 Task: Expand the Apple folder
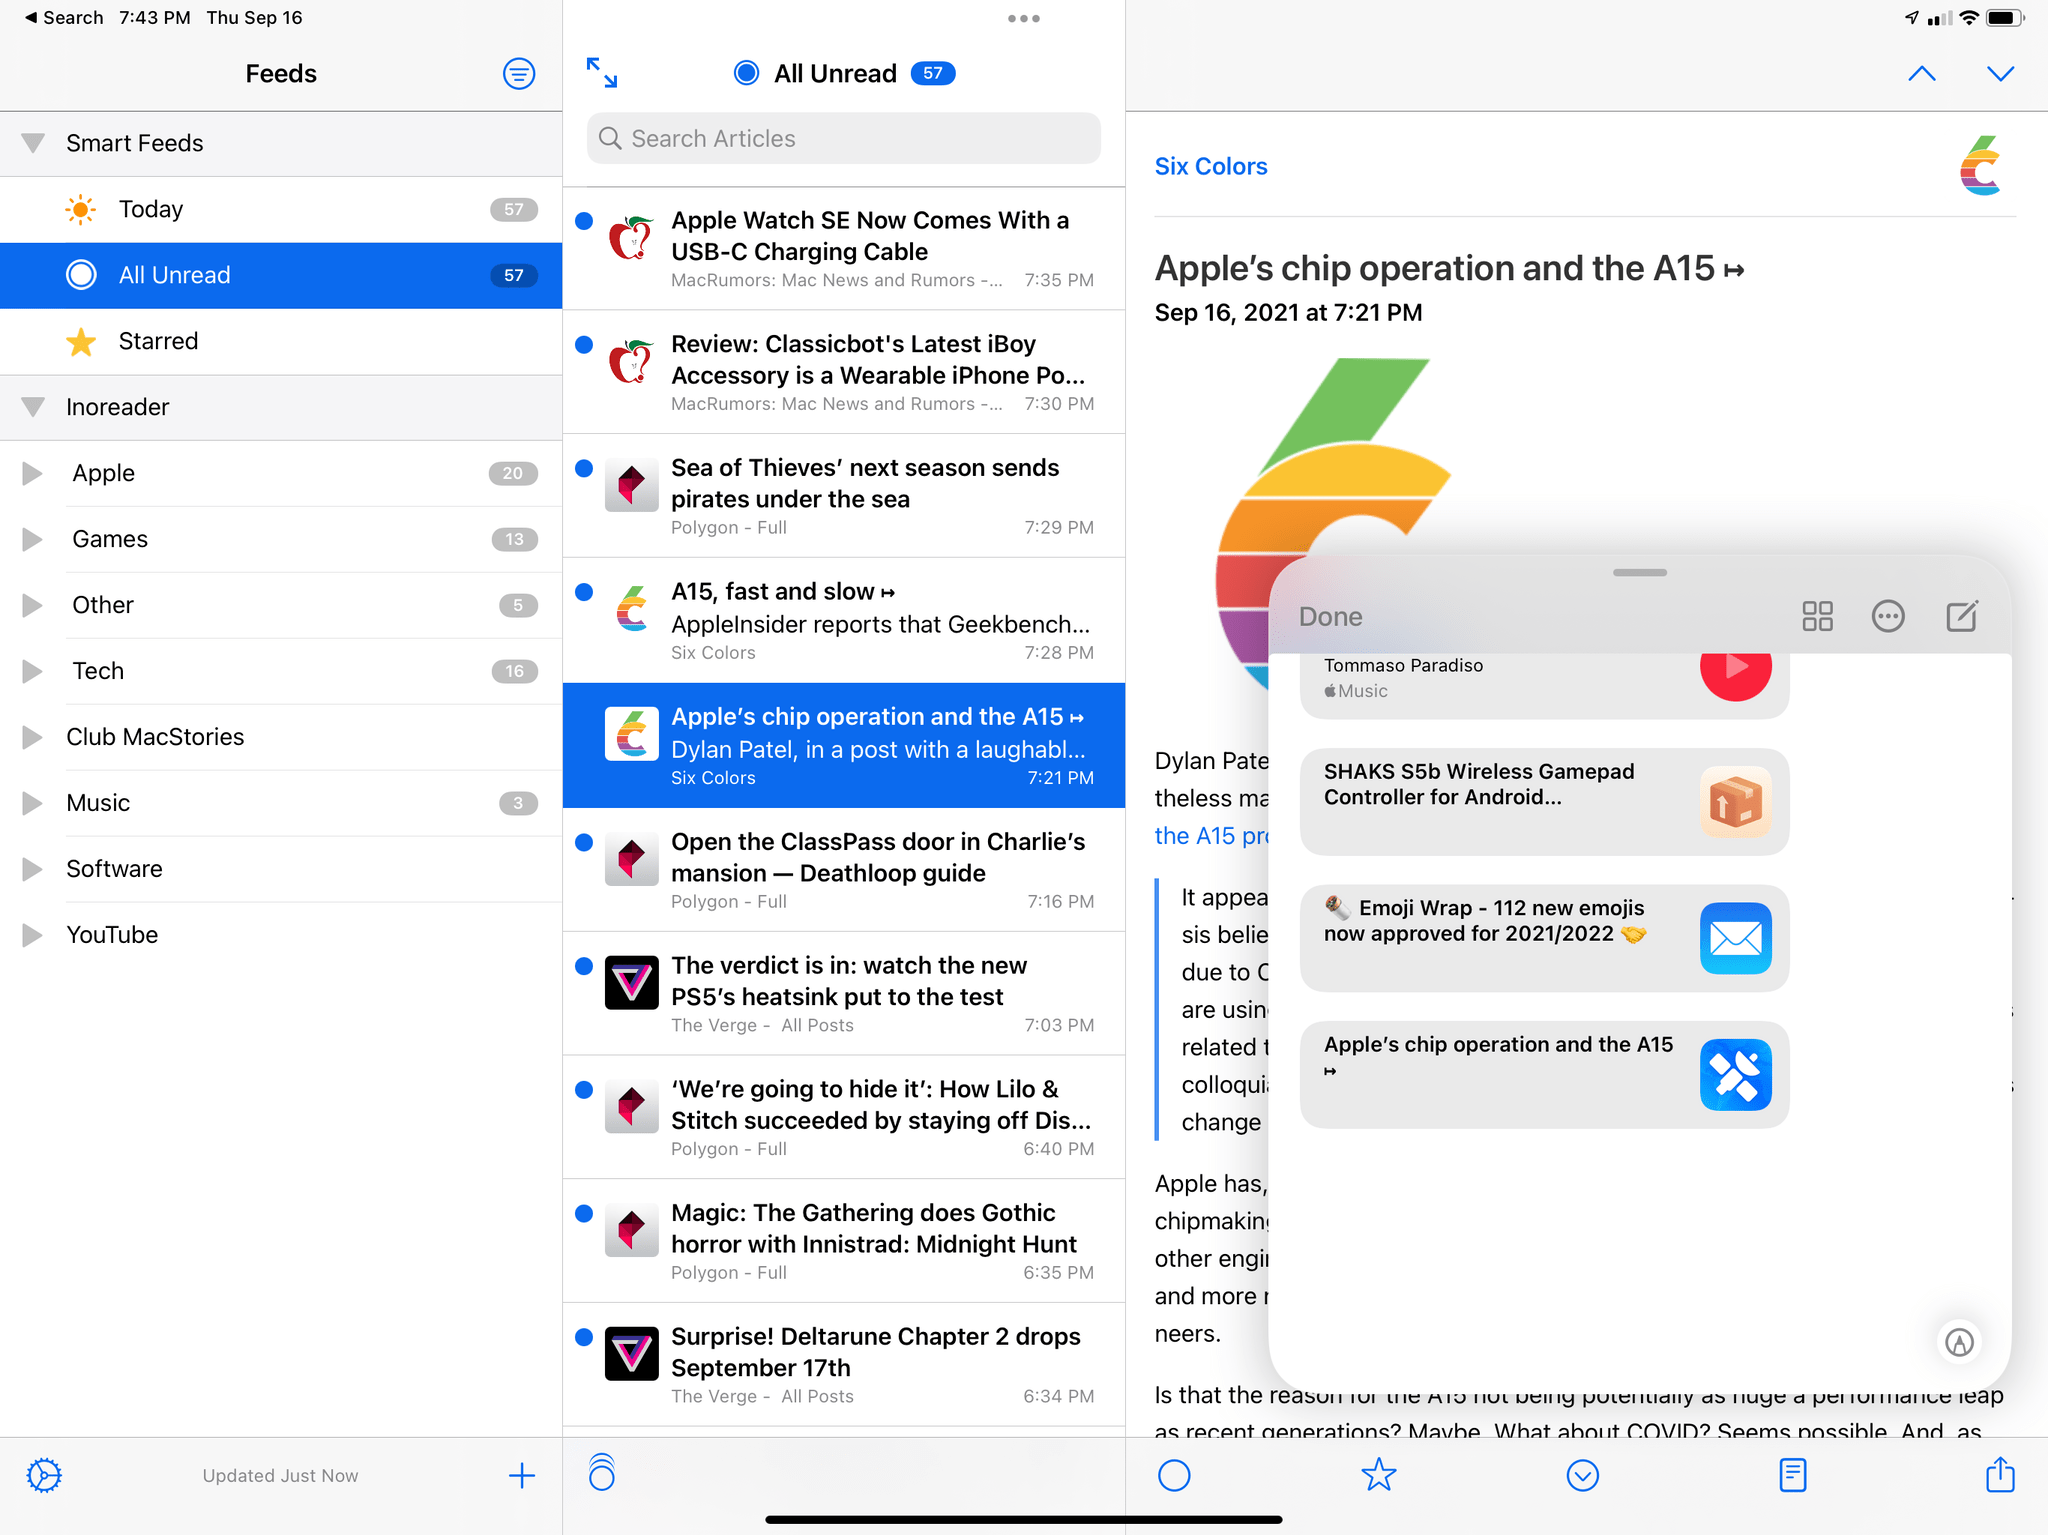tap(32, 473)
